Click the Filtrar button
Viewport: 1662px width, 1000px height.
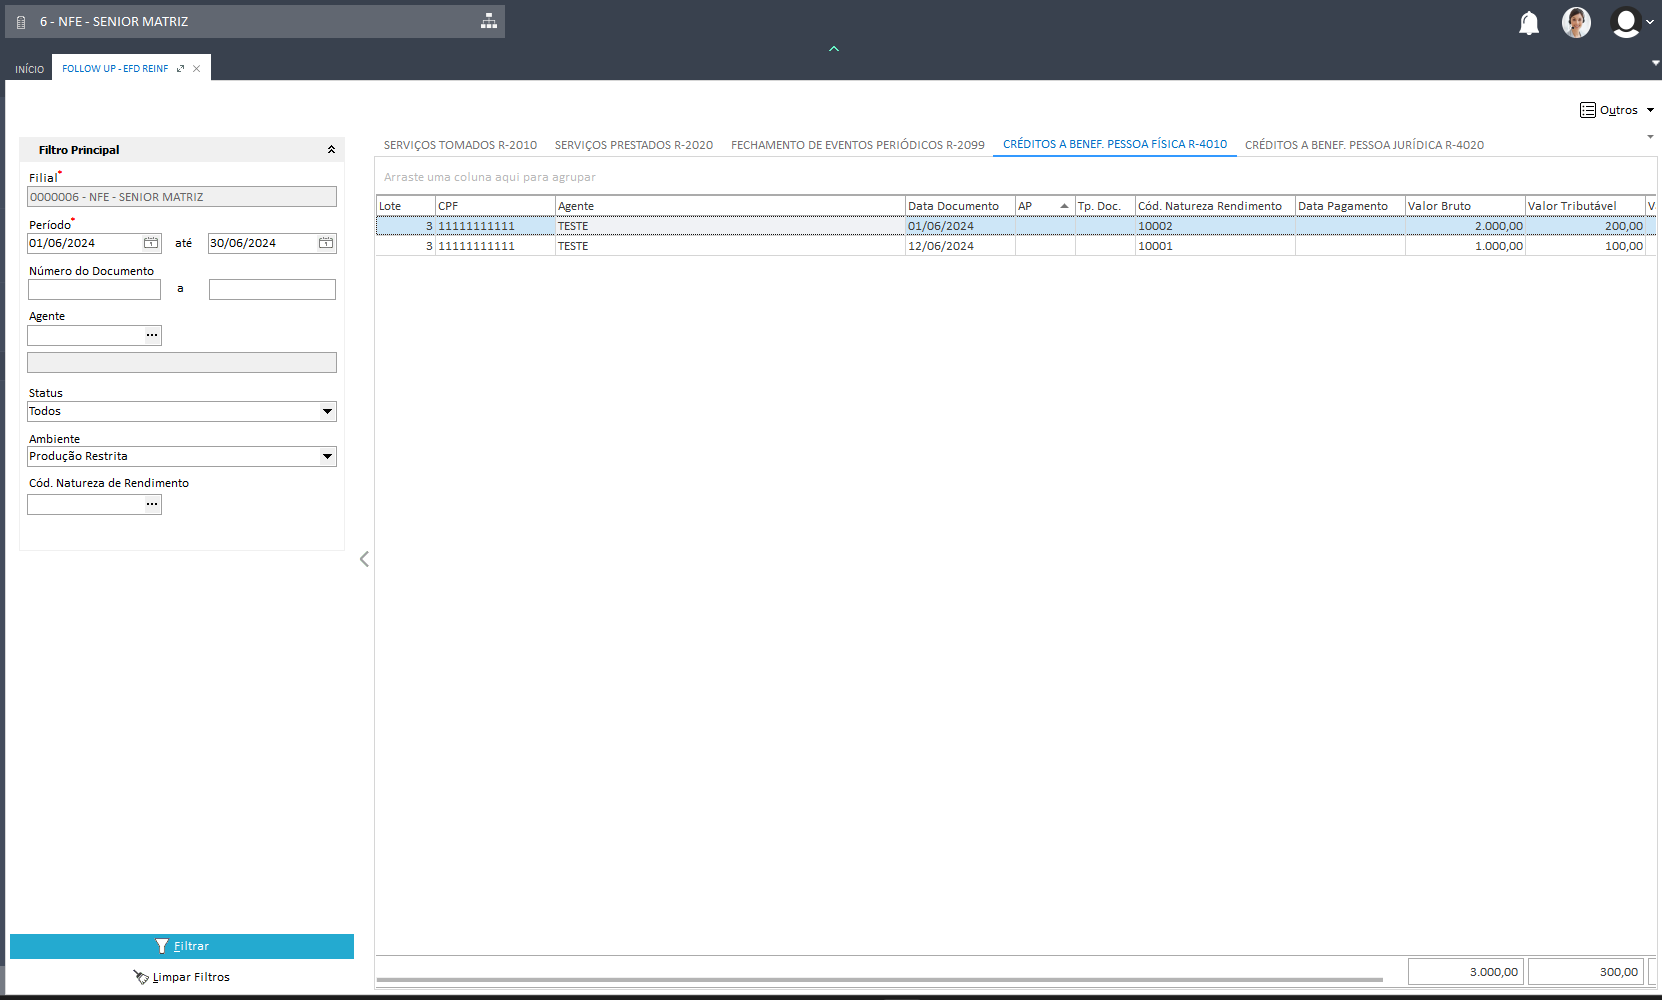(x=182, y=946)
